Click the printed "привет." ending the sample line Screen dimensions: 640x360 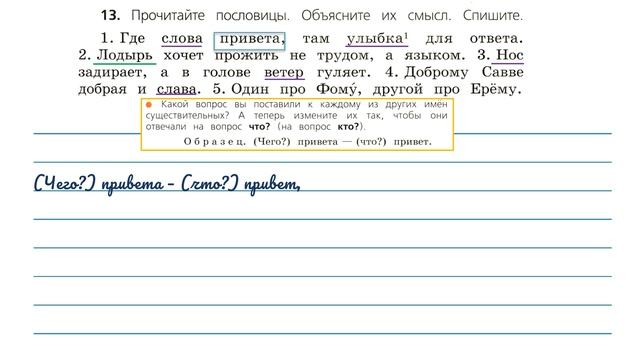pyautogui.click(x=412, y=142)
